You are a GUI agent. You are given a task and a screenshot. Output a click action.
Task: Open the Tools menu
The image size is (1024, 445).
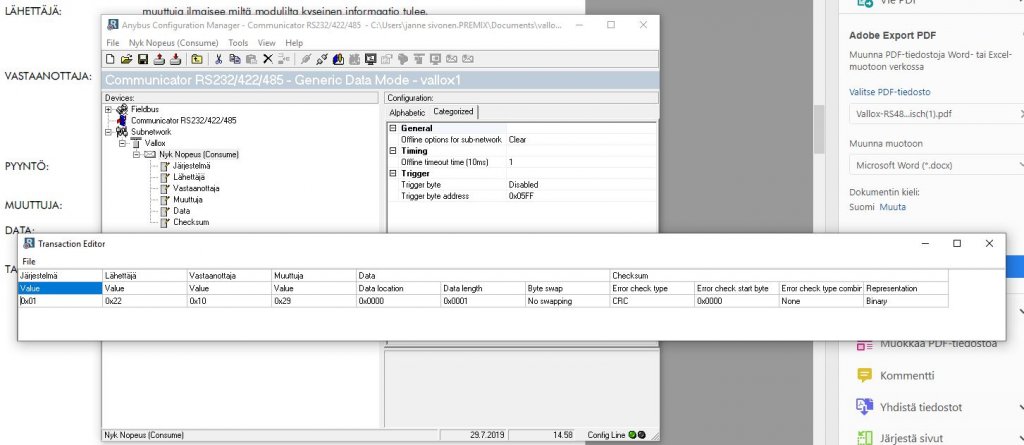238,43
